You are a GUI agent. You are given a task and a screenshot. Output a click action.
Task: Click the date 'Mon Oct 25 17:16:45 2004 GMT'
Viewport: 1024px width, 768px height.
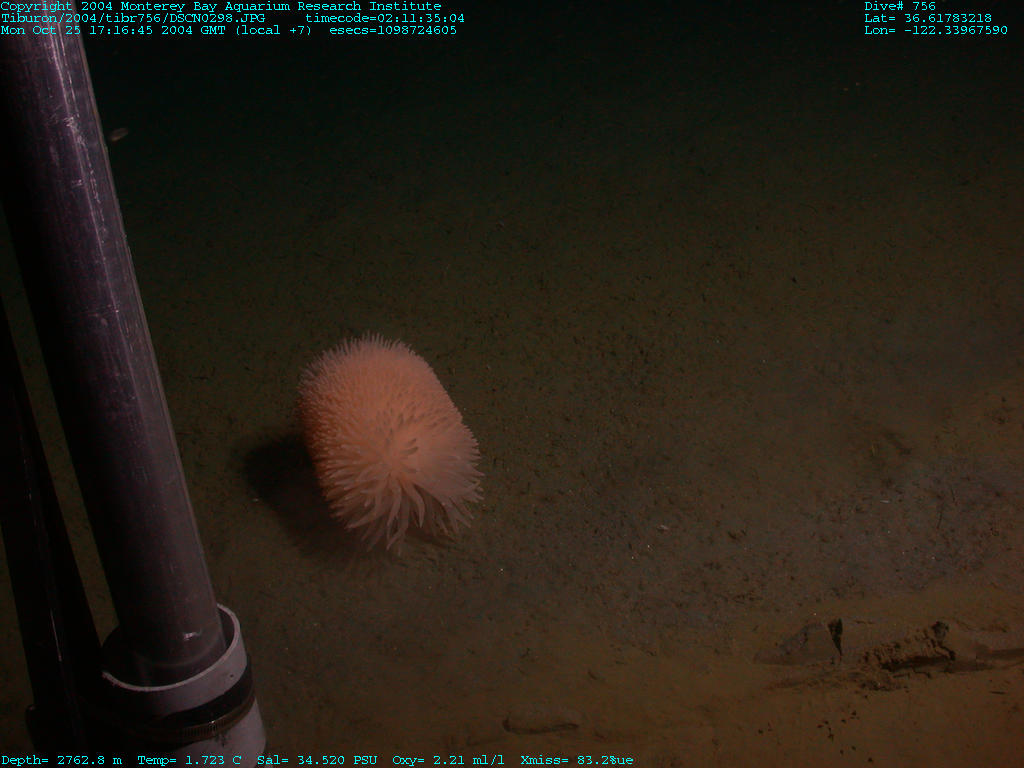click(x=113, y=30)
